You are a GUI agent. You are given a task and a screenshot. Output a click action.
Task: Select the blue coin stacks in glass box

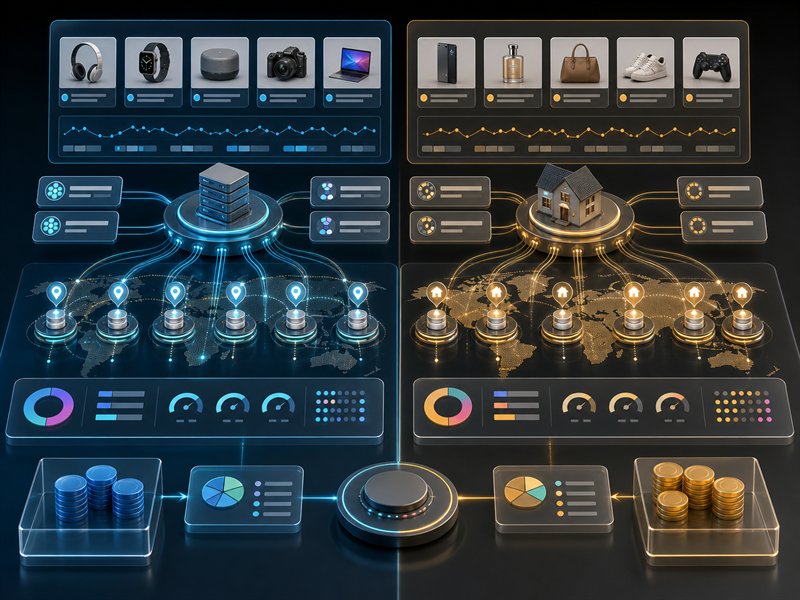99,494
